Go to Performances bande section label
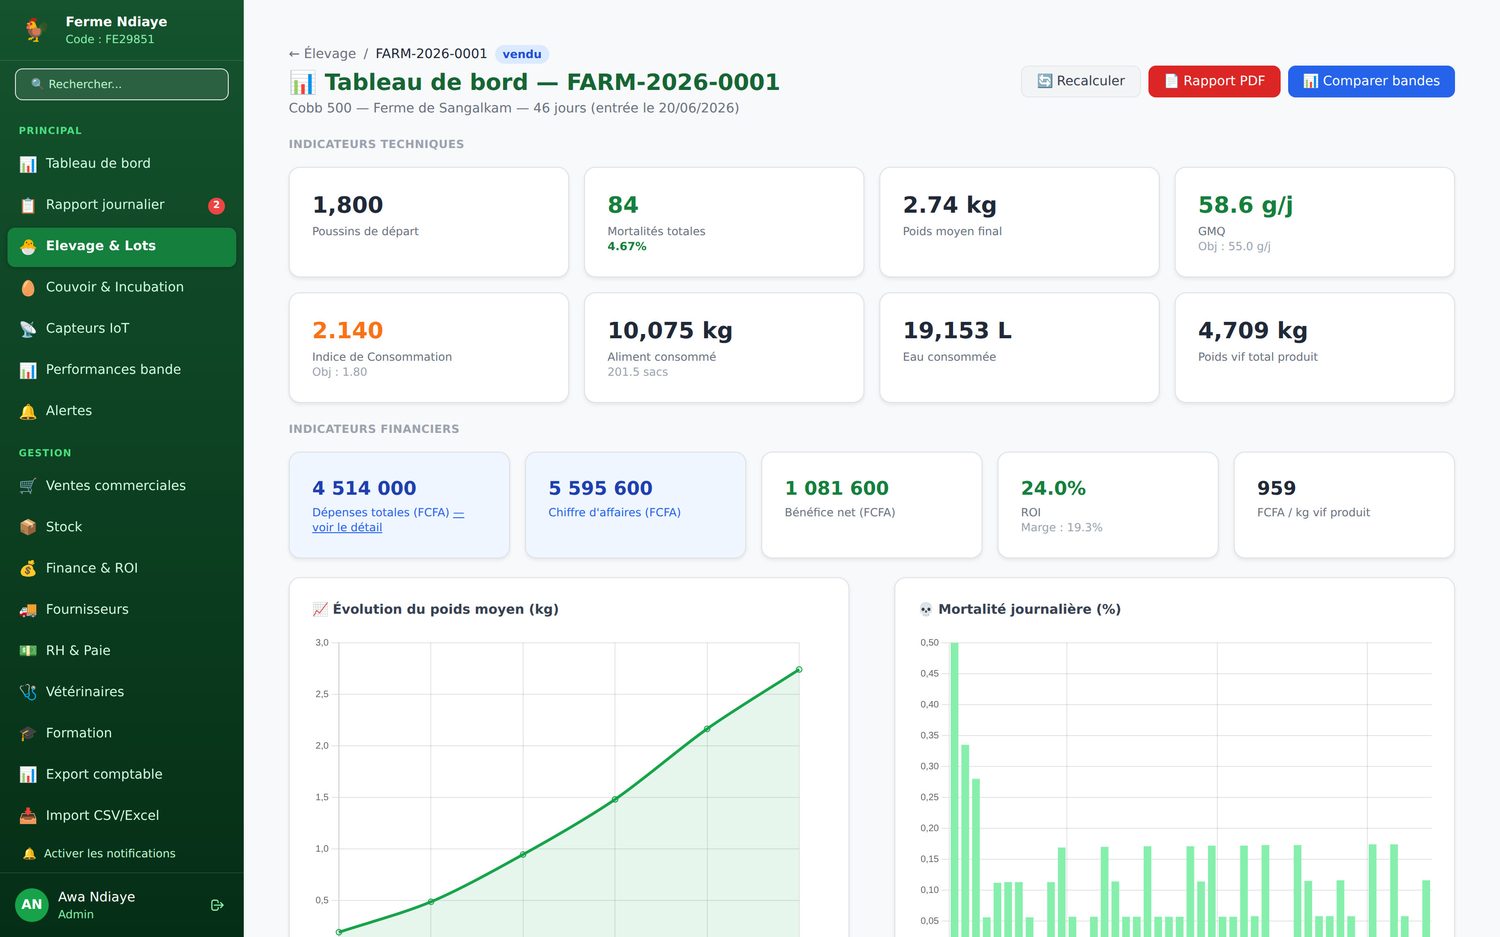Screen dimensions: 1500x937 click(x=113, y=369)
